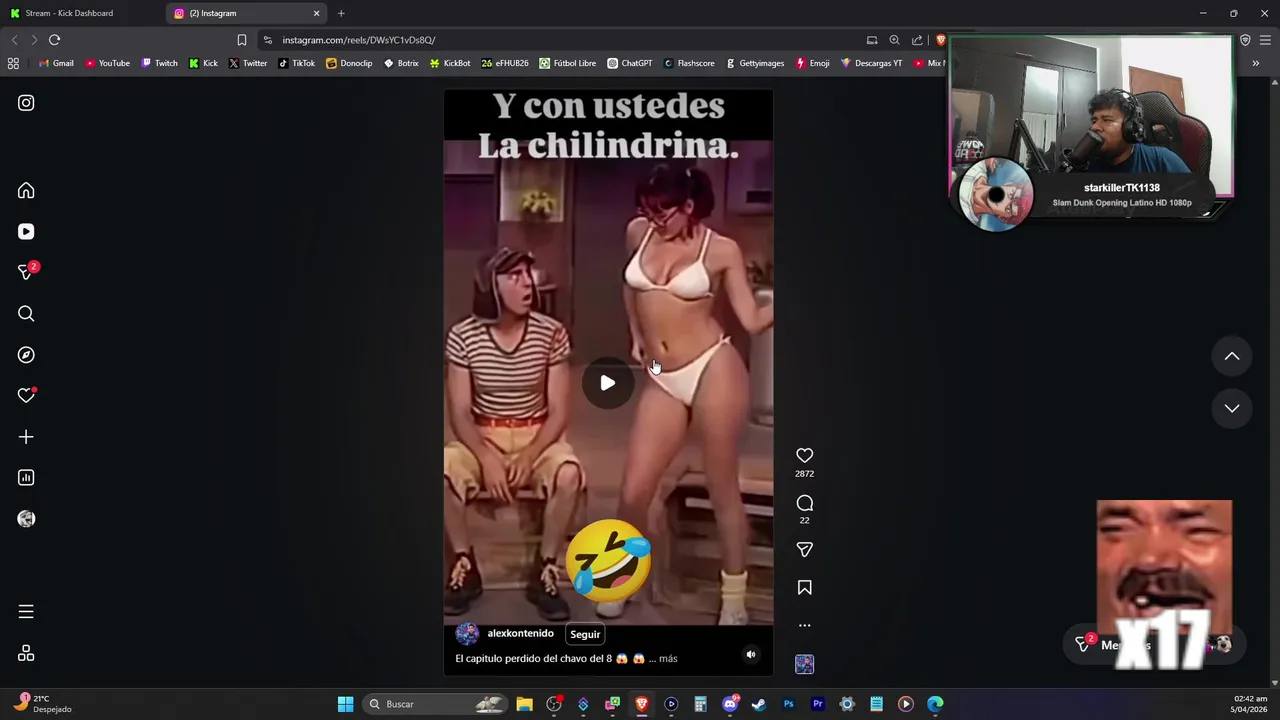
Task: Go to Instagram Home from the sidebar
Action: coord(26,191)
